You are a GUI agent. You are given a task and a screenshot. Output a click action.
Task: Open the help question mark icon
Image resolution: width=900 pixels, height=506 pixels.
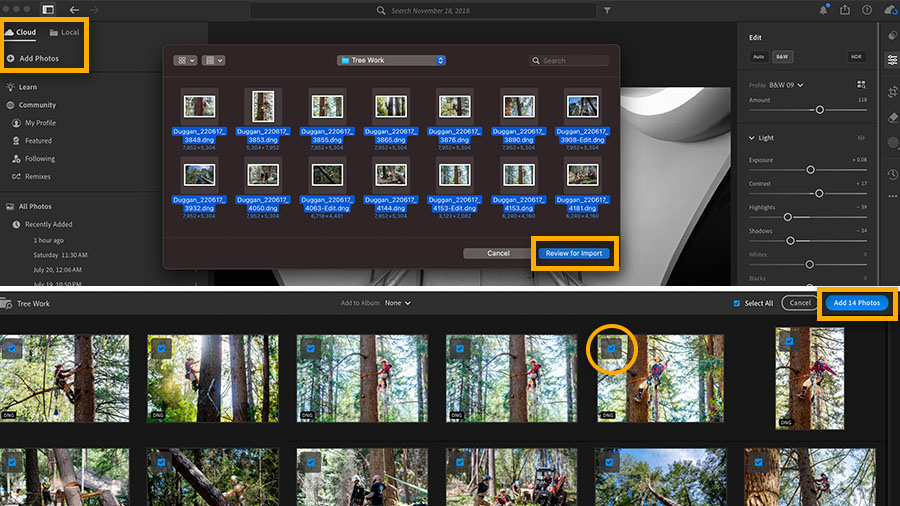click(867, 10)
